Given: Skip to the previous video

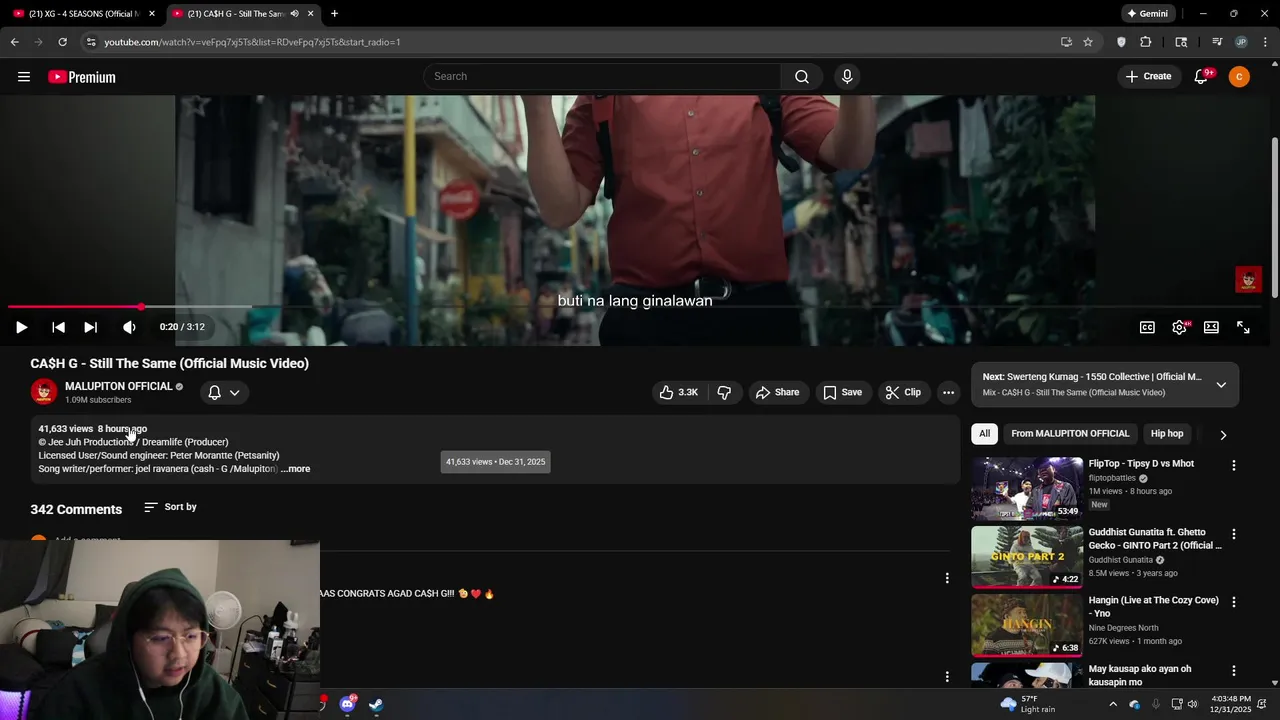Looking at the screenshot, I should [58, 327].
